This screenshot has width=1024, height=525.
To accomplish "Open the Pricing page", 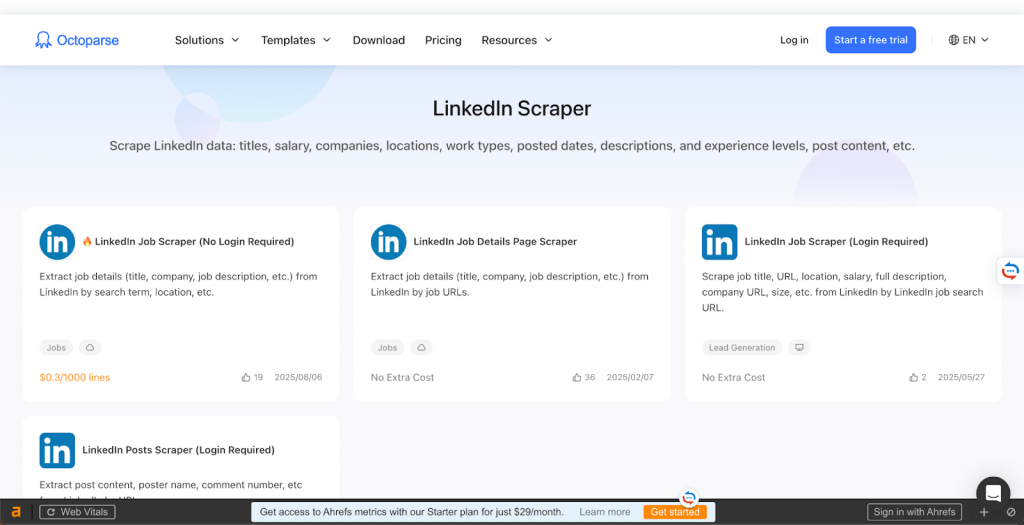I will (x=443, y=40).
